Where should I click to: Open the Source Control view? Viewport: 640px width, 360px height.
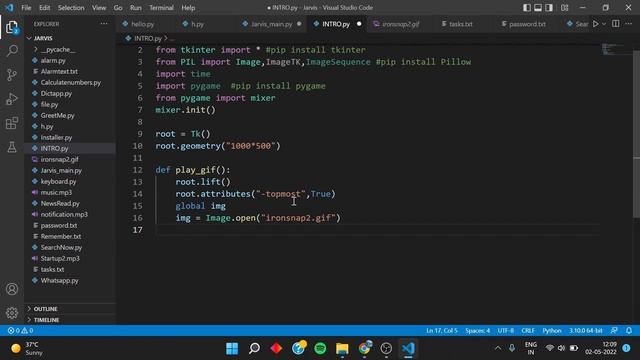(12, 75)
